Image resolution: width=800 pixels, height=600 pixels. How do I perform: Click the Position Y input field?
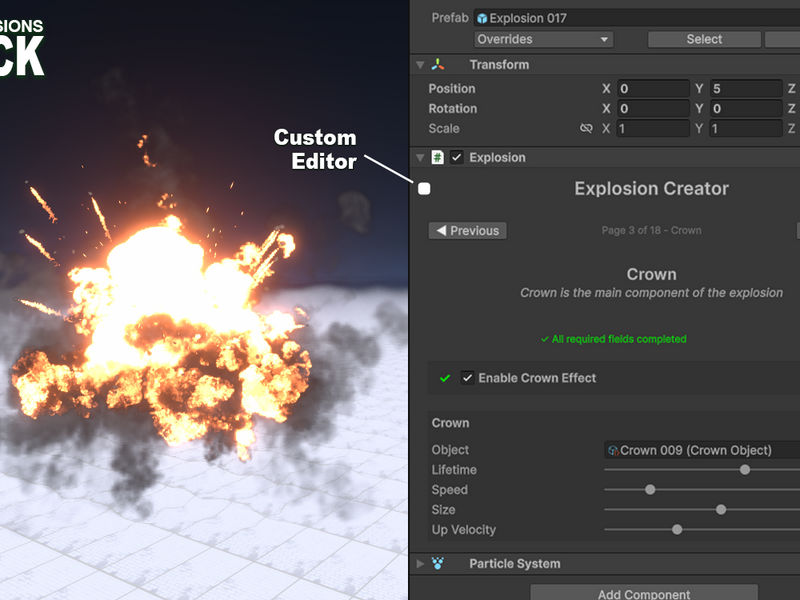[x=746, y=88]
